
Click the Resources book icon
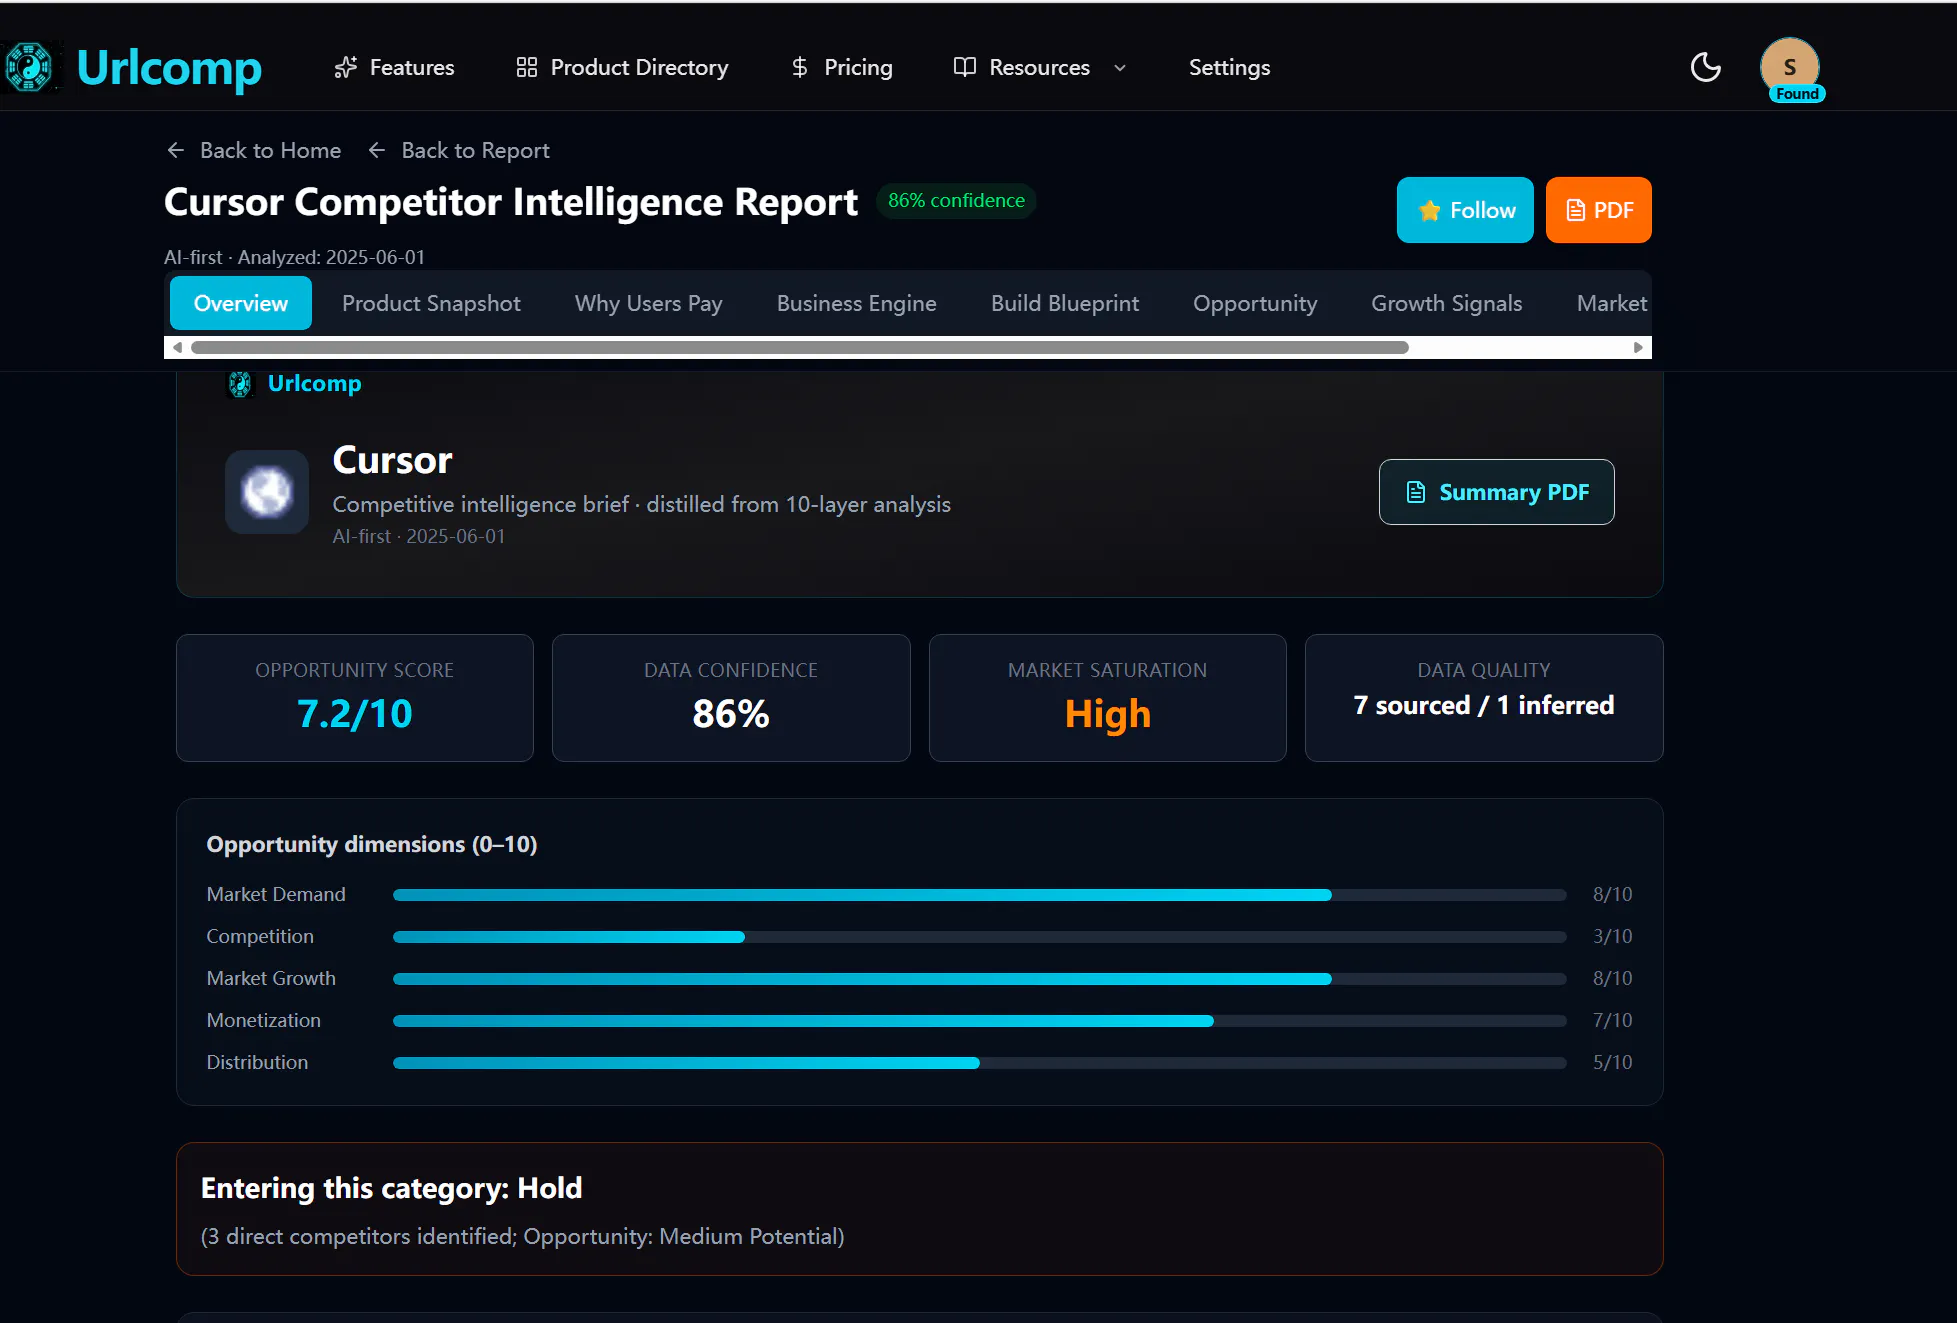965,67
